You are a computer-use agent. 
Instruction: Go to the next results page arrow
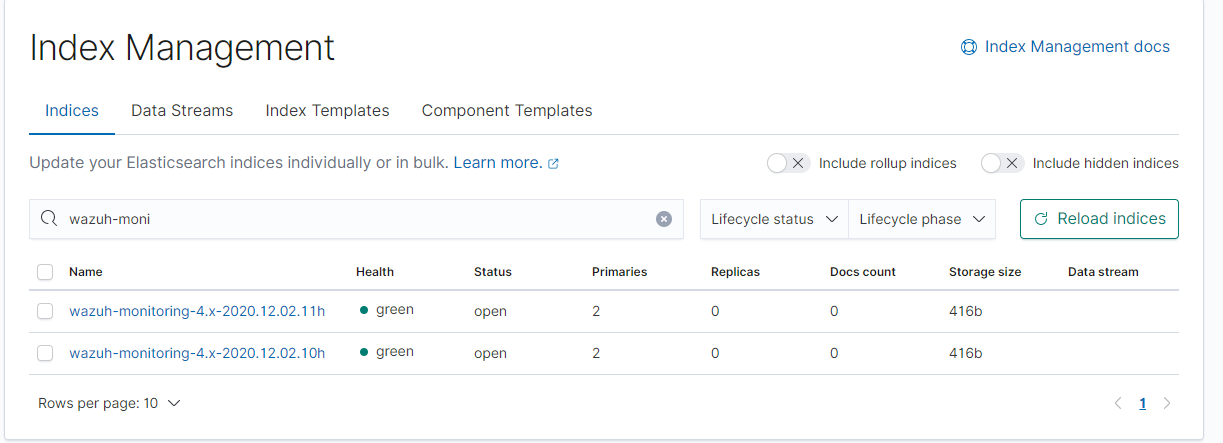1166,404
